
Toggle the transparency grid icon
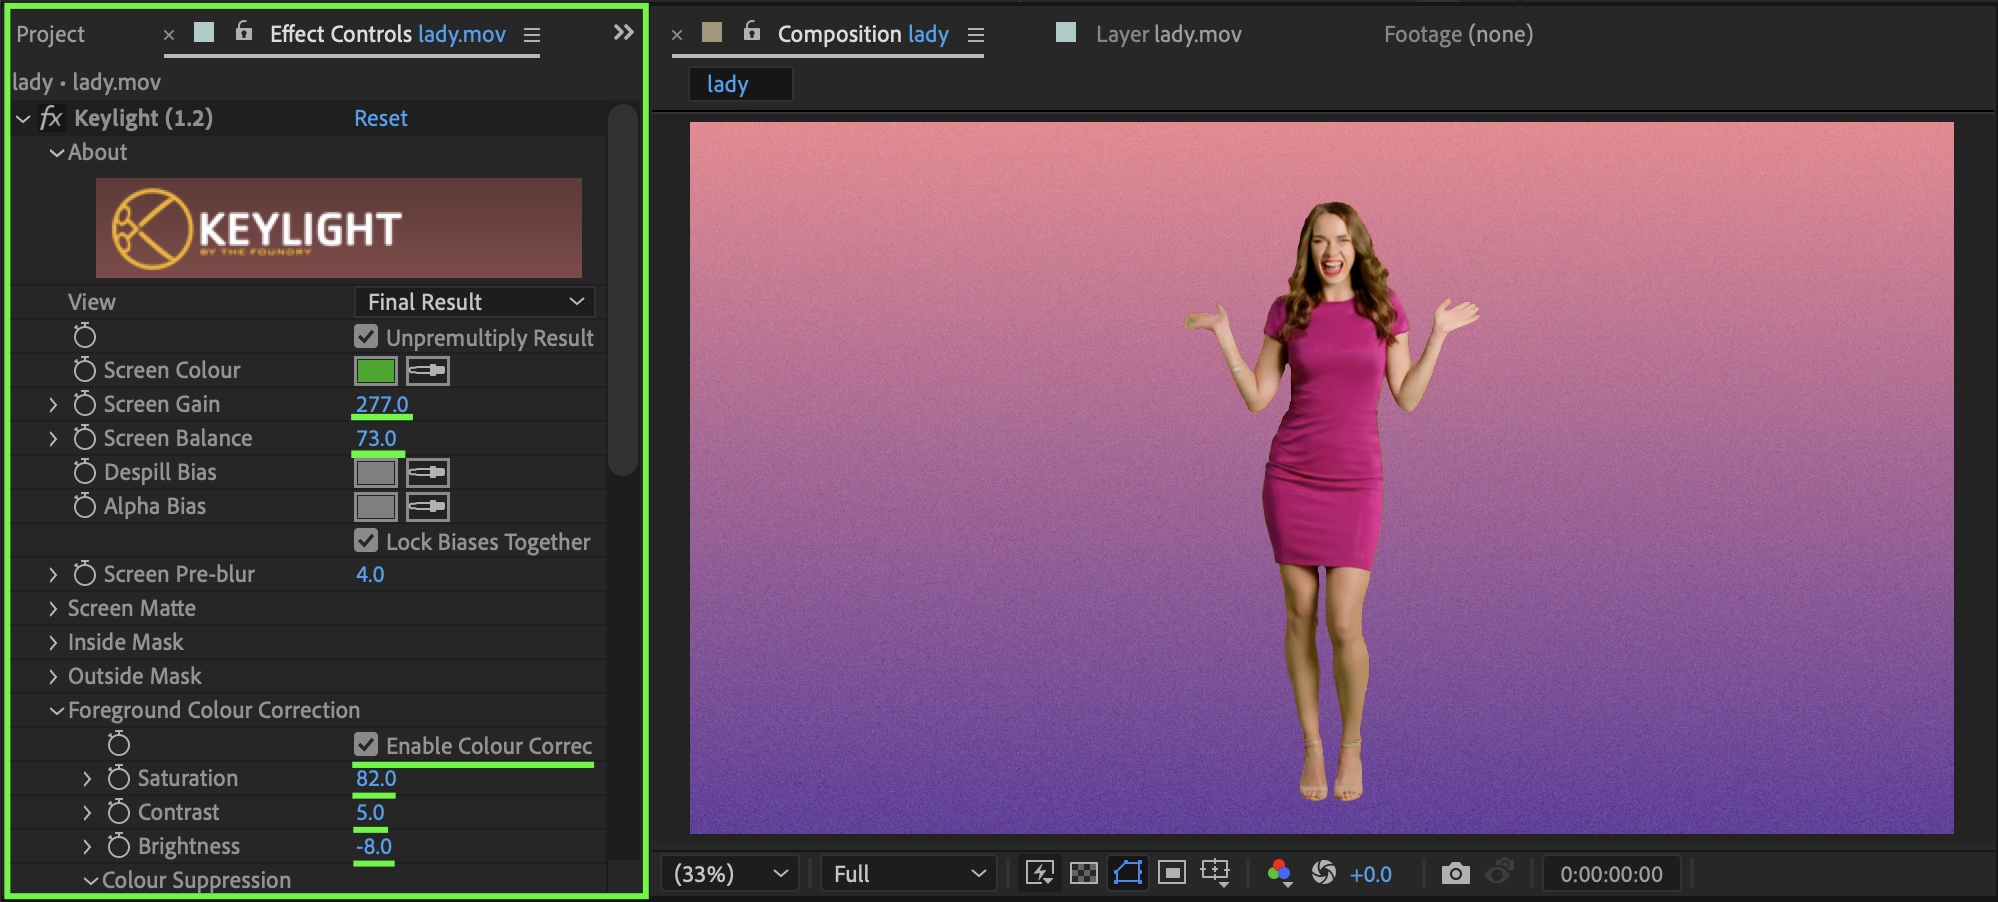[x=1083, y=873]
